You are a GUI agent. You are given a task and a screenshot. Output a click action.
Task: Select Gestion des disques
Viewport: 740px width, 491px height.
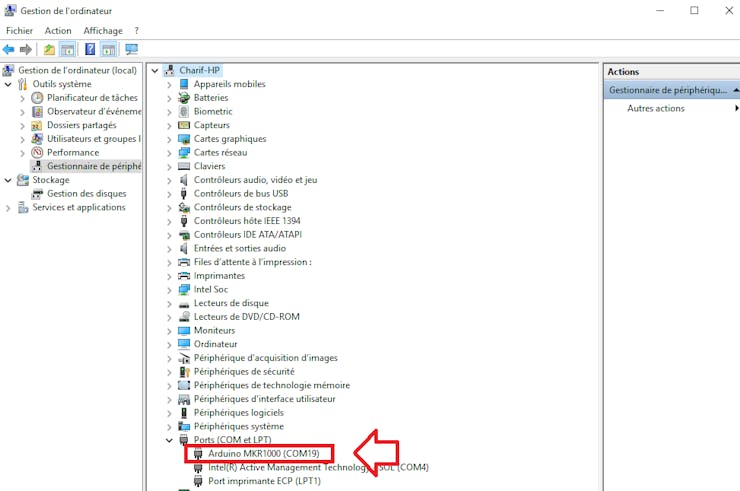[x=87, y=194]
